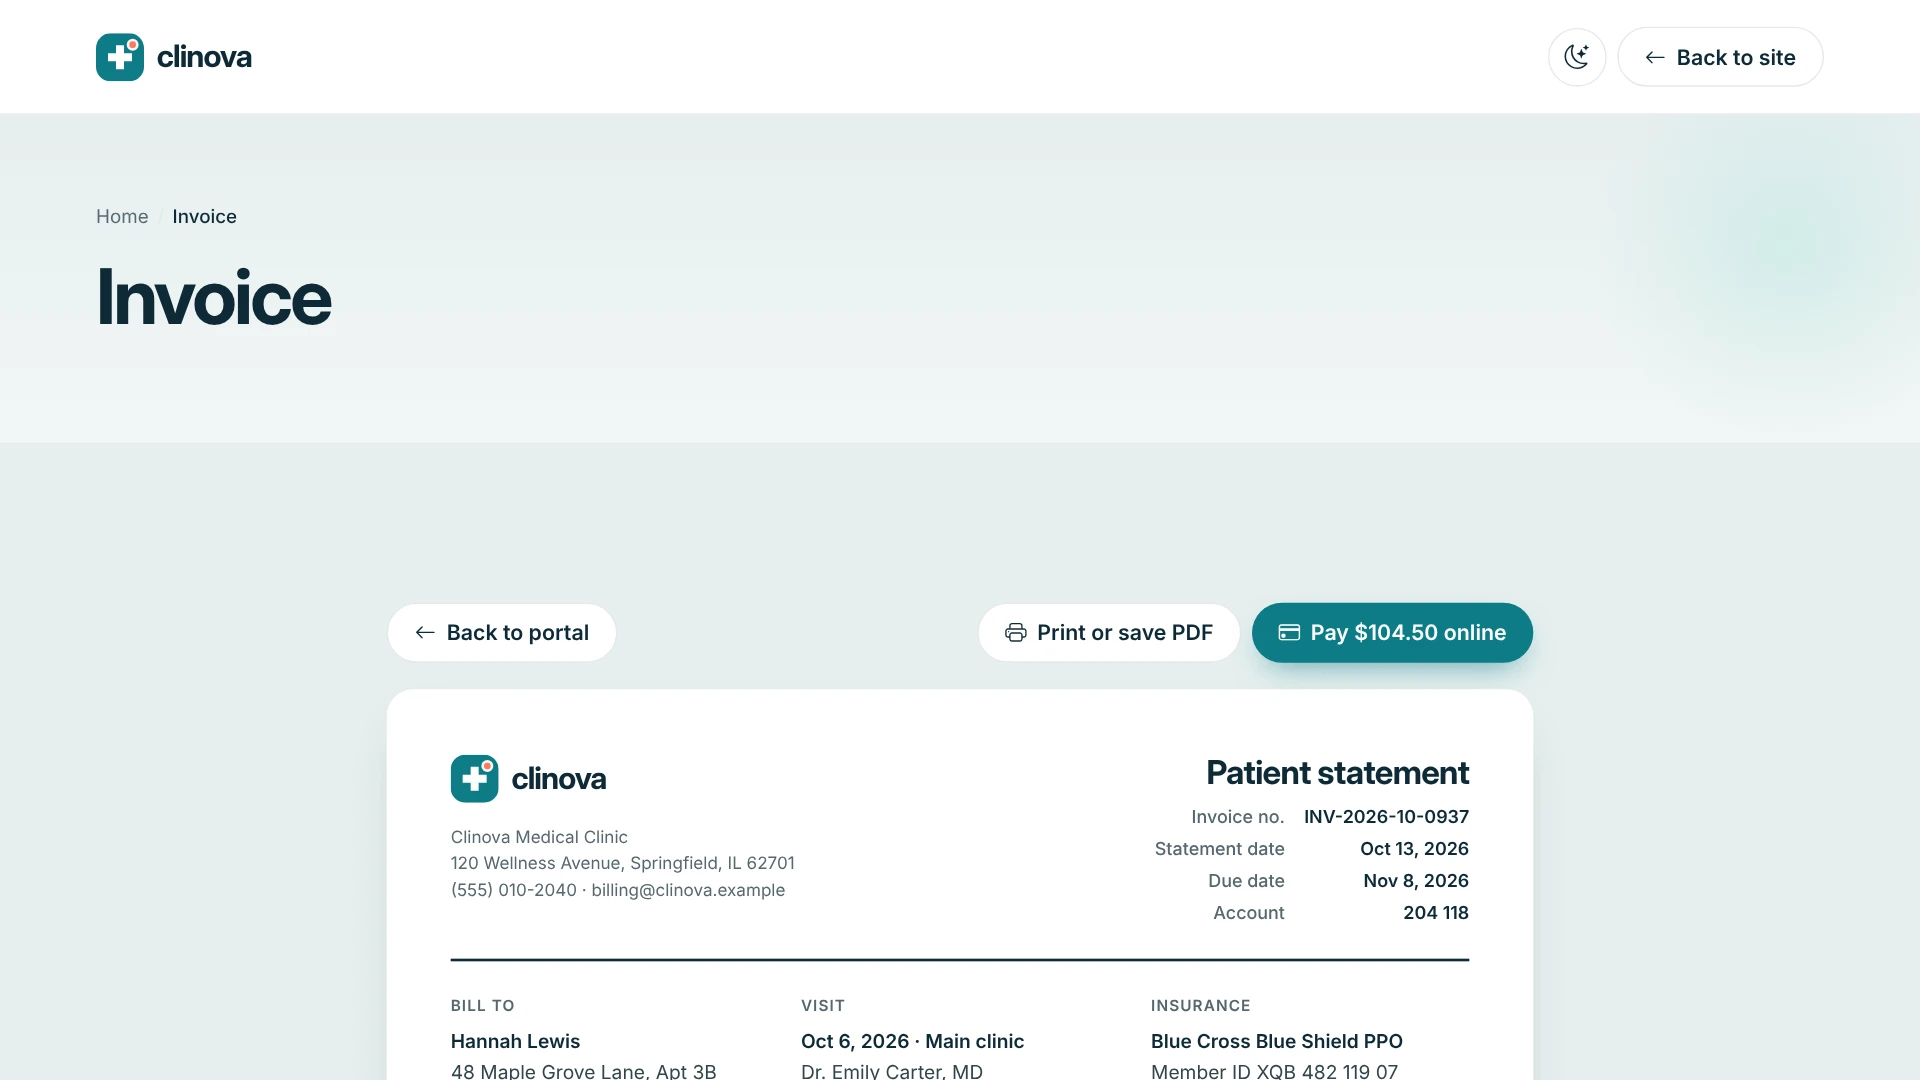Click the Due date label
Image resolution: width=1920 pixels, height=1080 pixels.
[1246, 881]
